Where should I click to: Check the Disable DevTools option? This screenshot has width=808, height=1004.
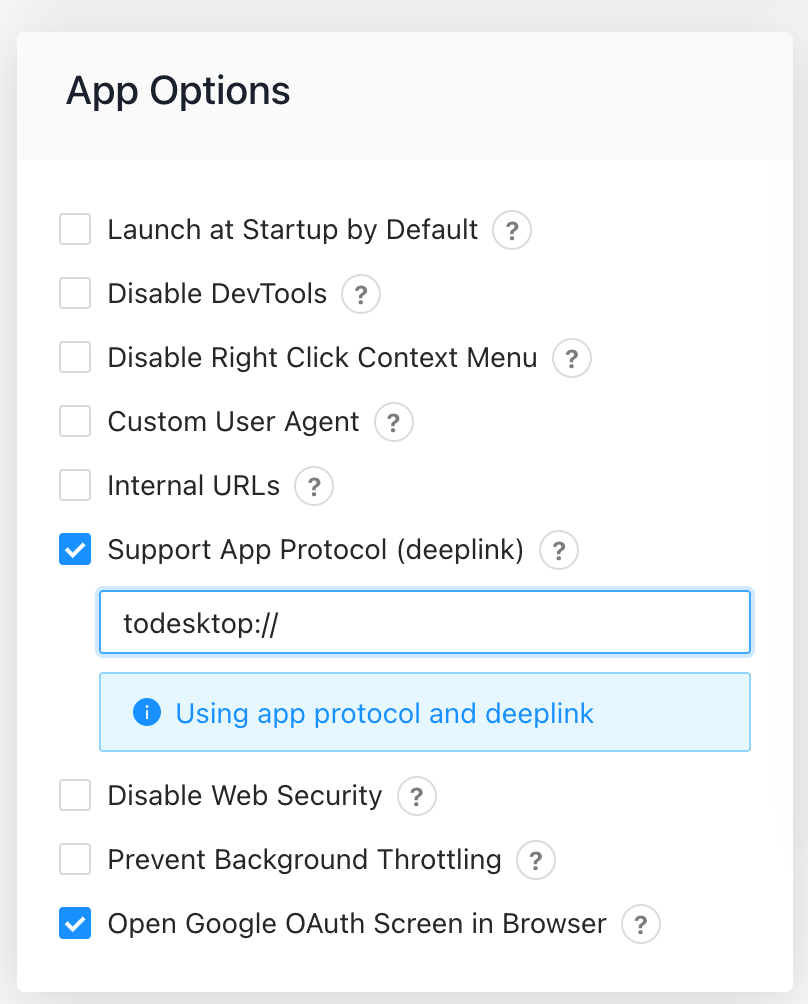[x=75, y=293]
